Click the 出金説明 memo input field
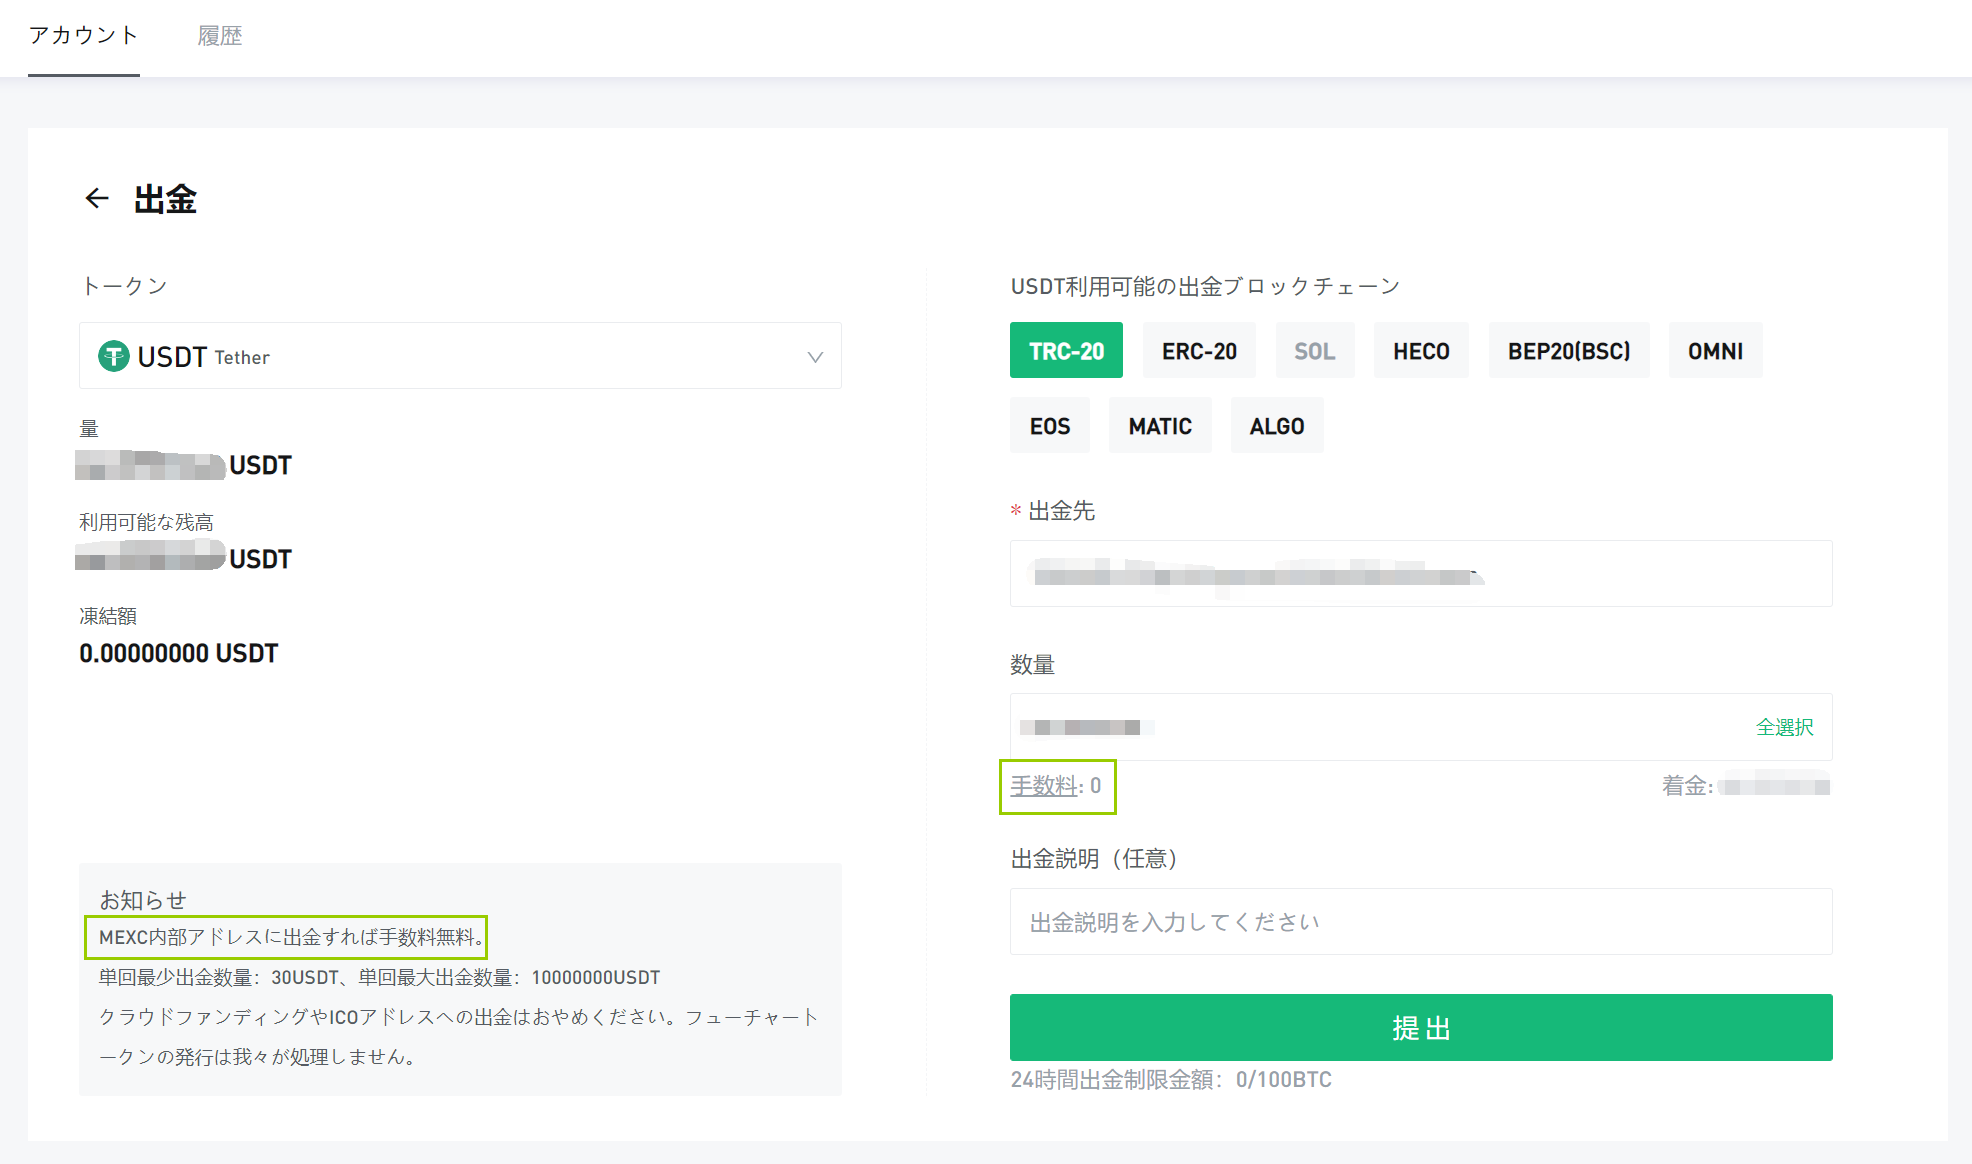Screen dimensions: 1972x1164 [x=1420, y=922]
